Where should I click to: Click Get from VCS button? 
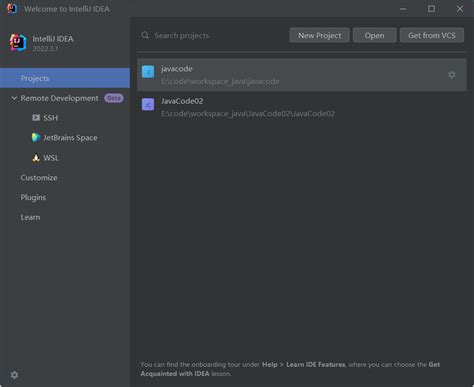click(432, 35)
